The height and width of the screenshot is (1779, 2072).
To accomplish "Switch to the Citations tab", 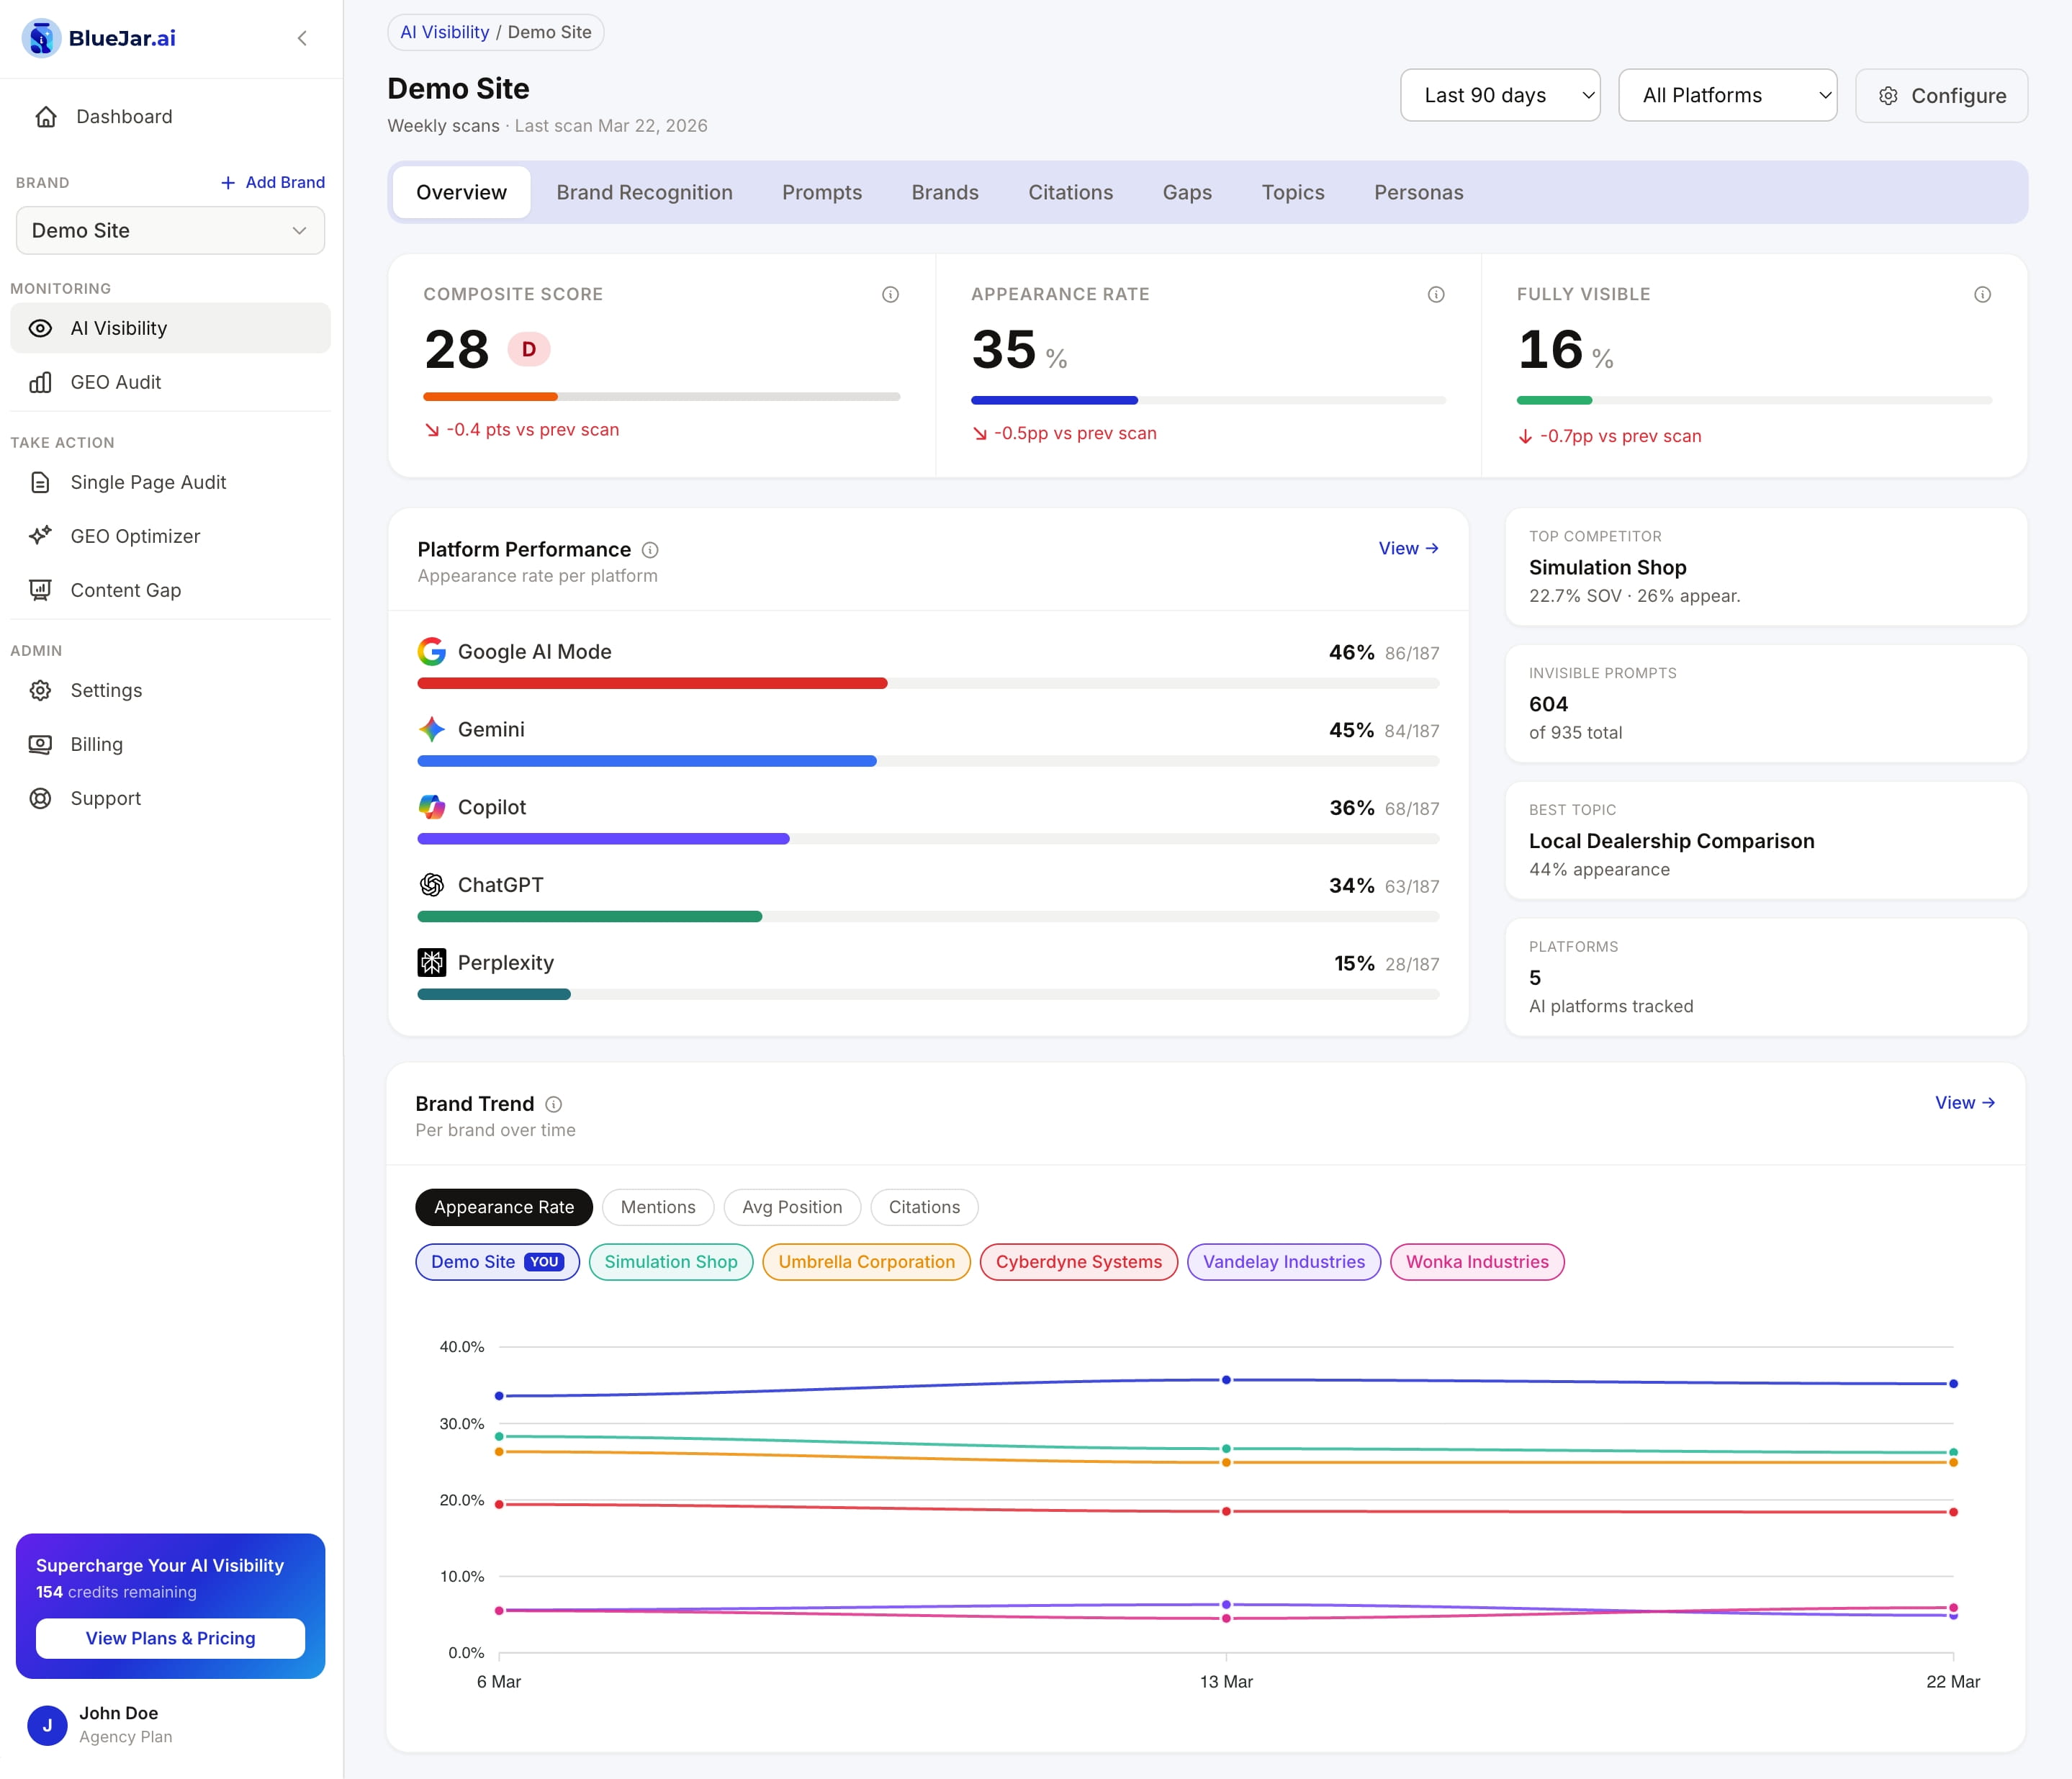I will coord(1071,192).
